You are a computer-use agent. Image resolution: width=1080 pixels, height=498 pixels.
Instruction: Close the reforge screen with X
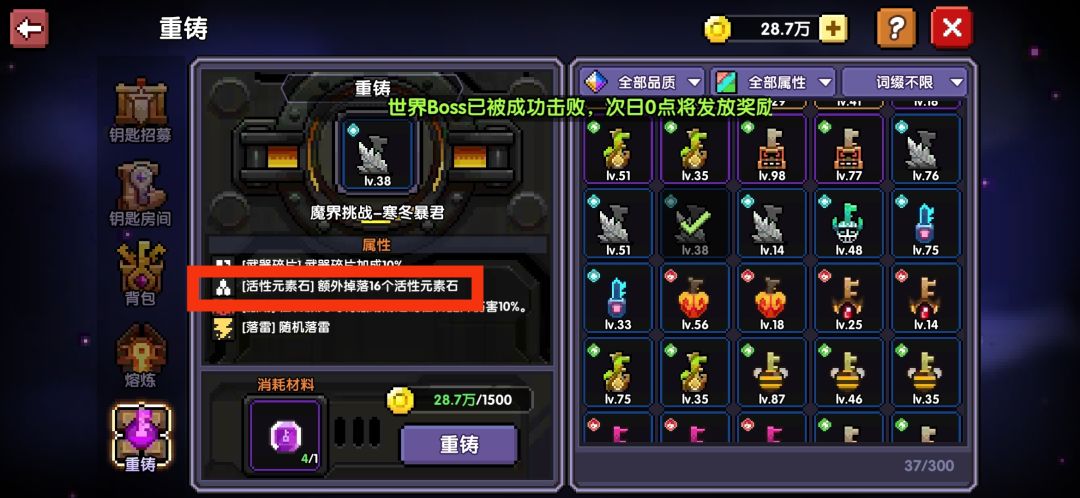coord(951,28)
